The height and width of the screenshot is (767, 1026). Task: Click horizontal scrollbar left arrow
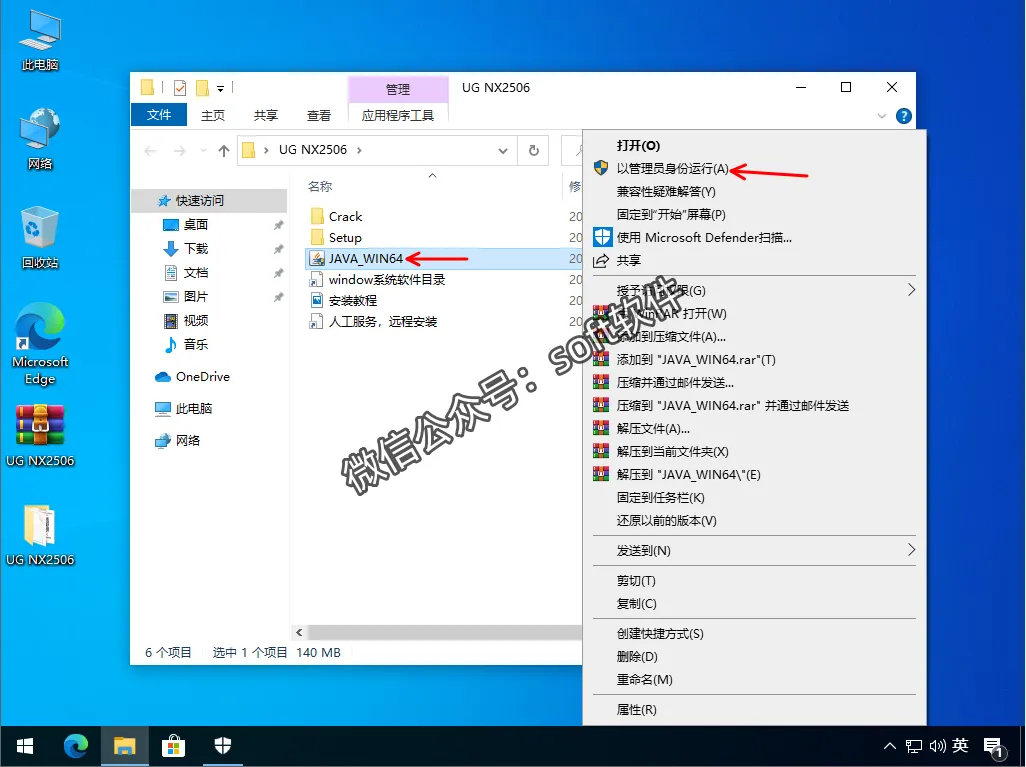(299, 632)
